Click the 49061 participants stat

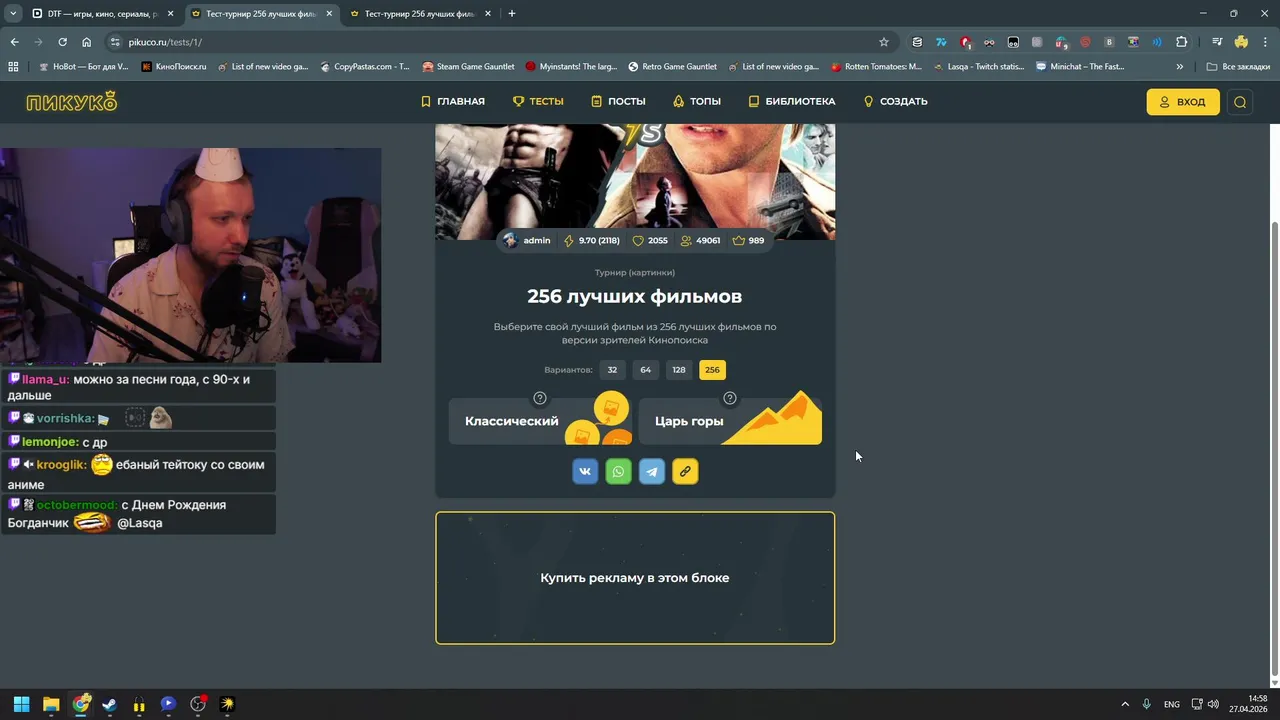pos(700,241)
